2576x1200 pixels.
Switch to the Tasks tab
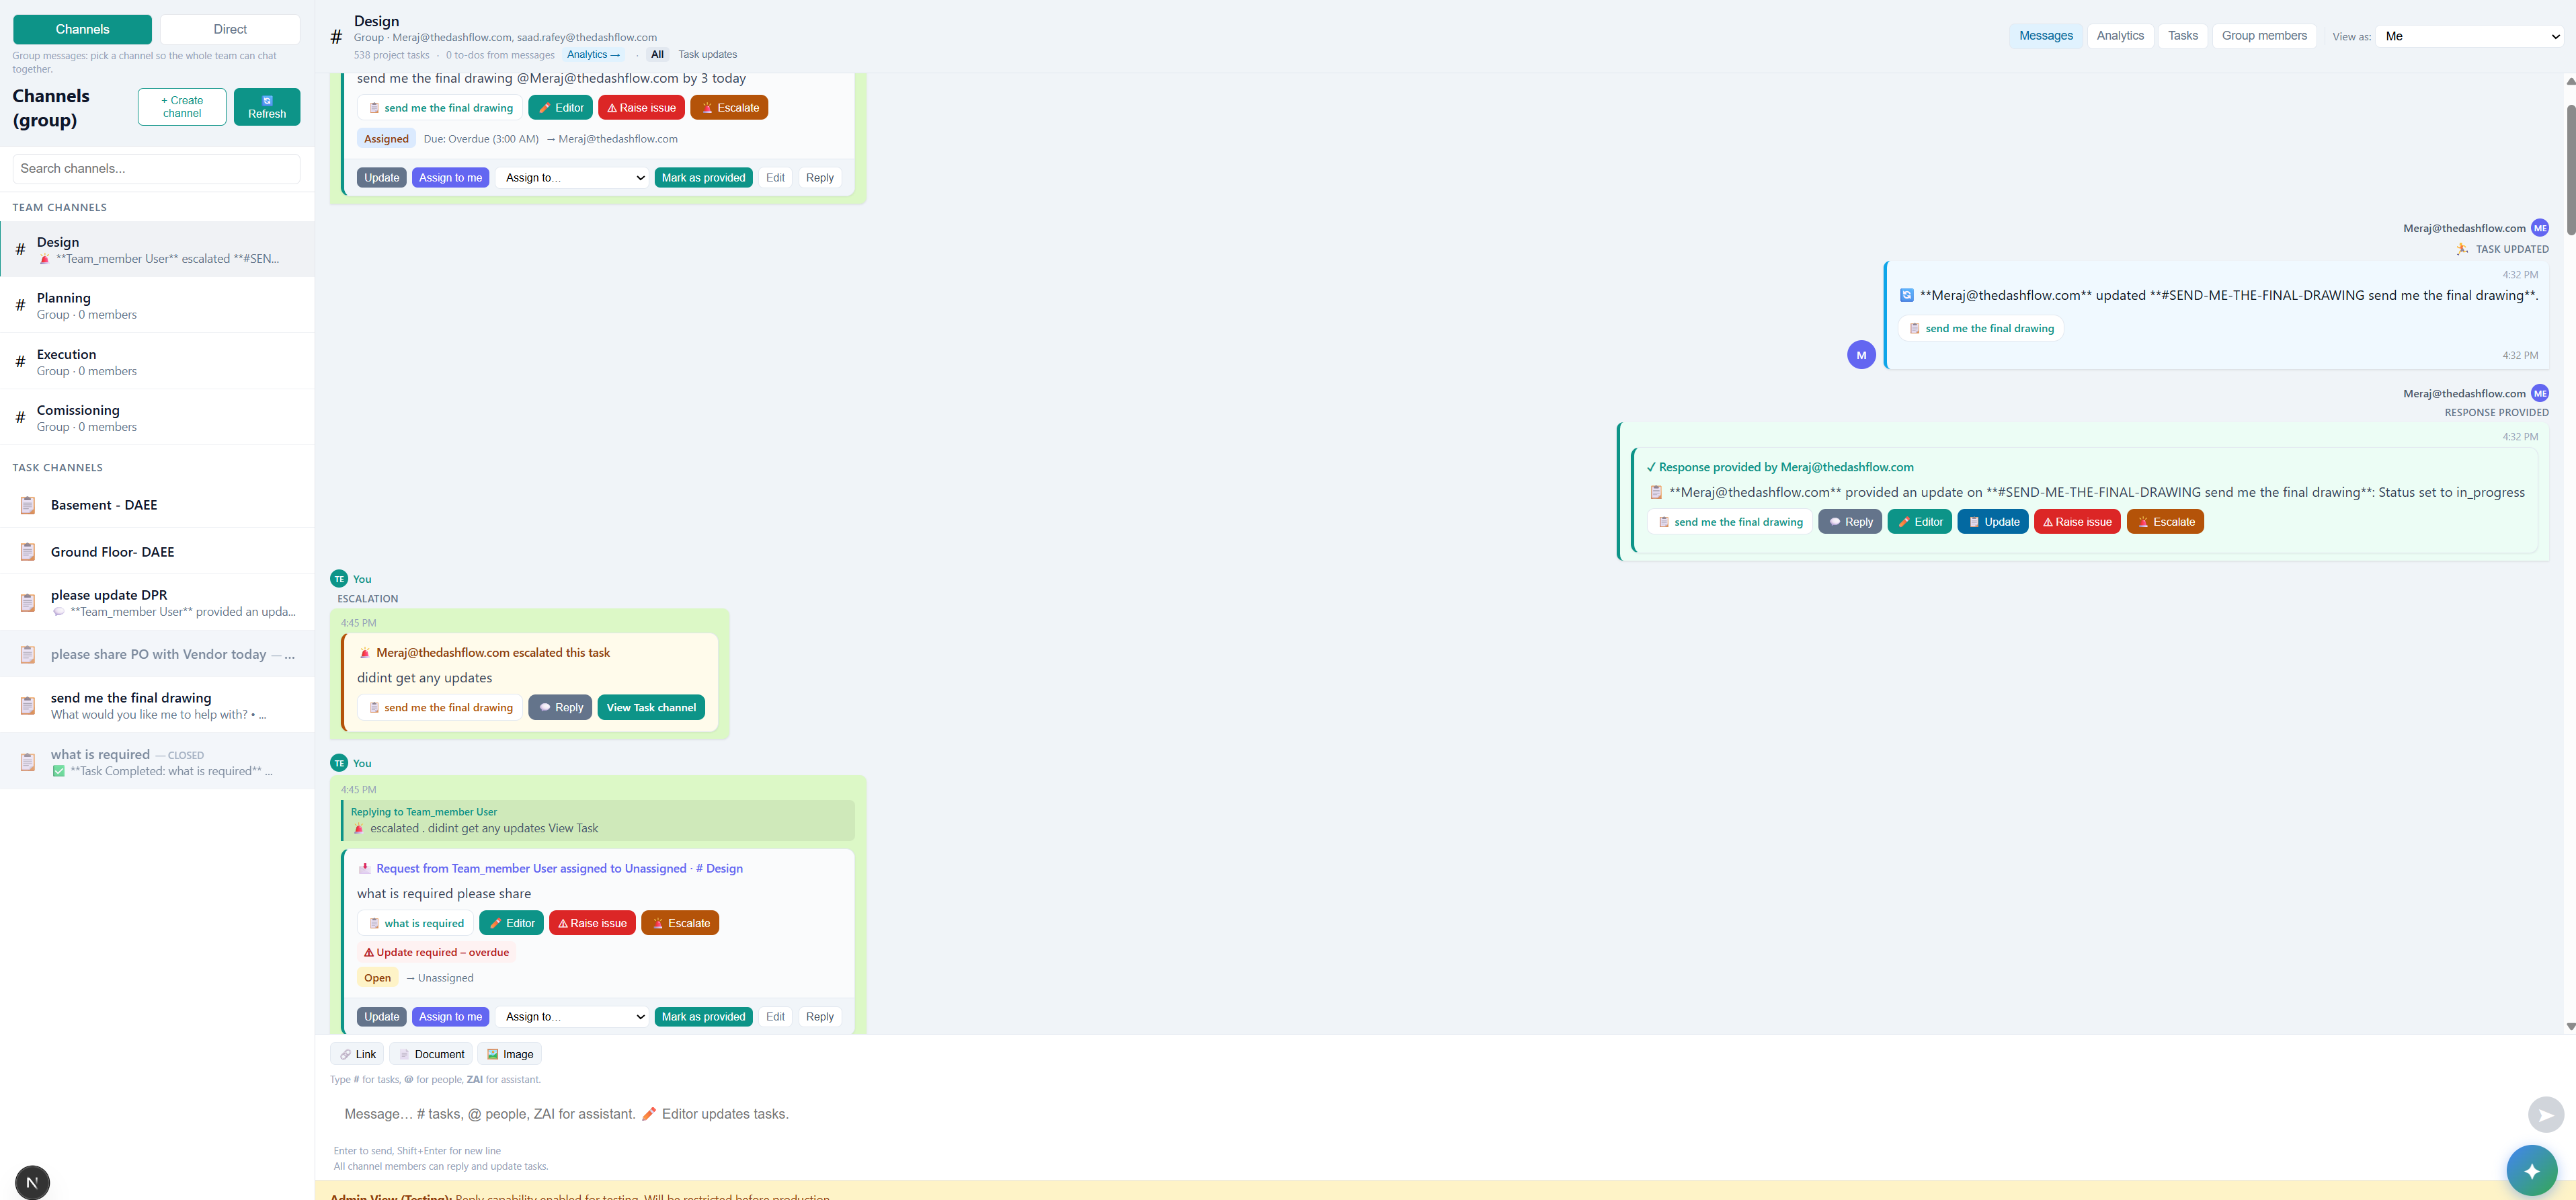click(x=2182, y=35)
